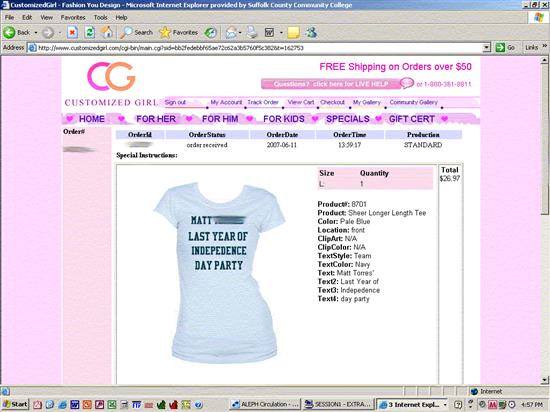Expand the Mail button dropdown arrow
This screenshot has width=550, height=412.
click(x=240, y=33)
